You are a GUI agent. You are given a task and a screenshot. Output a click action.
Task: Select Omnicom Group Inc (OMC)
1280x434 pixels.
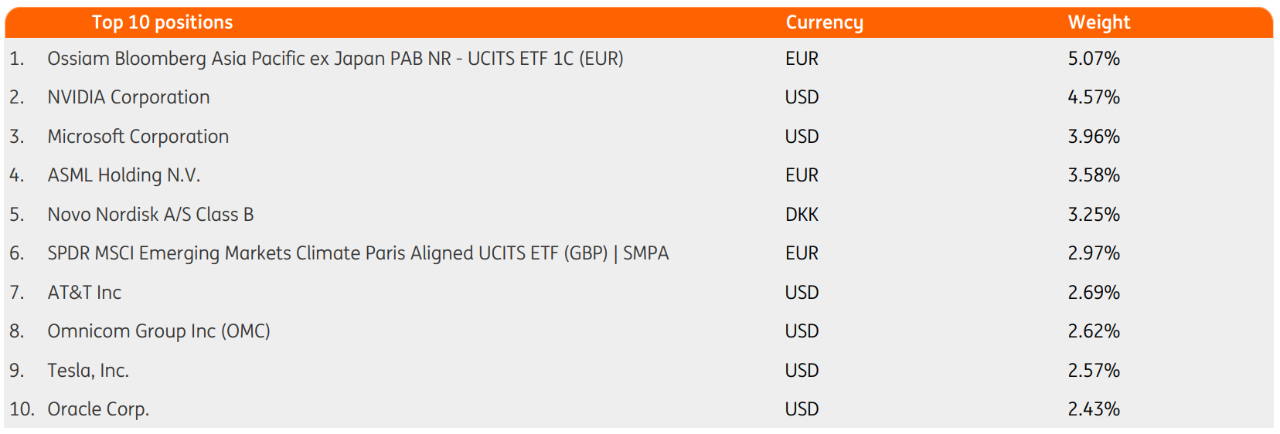pyautogui.click(x=159, y=332)
